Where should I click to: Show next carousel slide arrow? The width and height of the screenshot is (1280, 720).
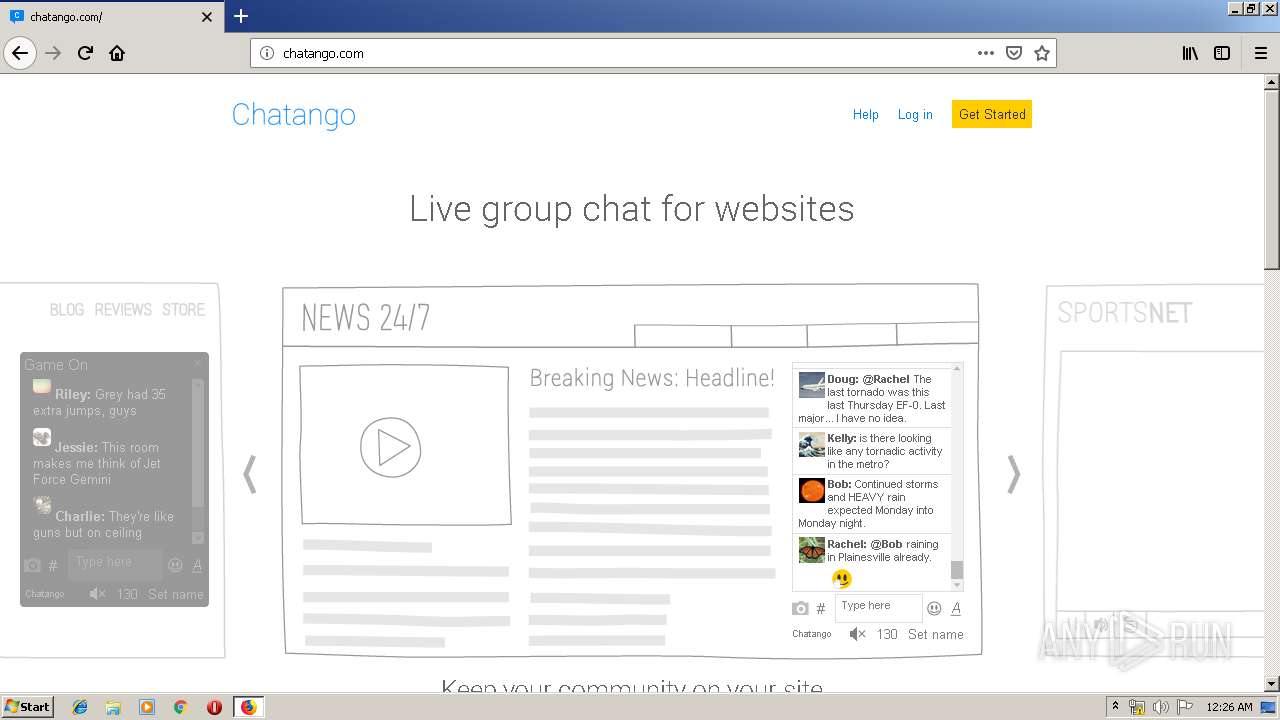(1013, 474)
